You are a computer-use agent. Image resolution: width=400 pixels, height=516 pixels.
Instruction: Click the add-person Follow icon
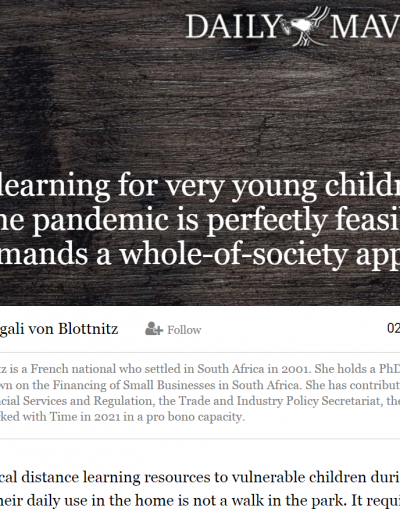pyautogui.click(x=154, y=329)
